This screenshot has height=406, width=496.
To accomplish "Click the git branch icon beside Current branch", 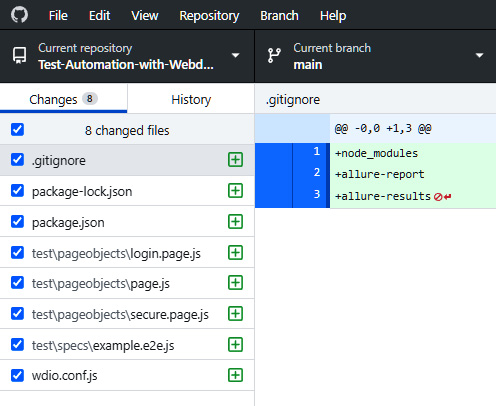I will pyautogui.click(x=274, y=55).
